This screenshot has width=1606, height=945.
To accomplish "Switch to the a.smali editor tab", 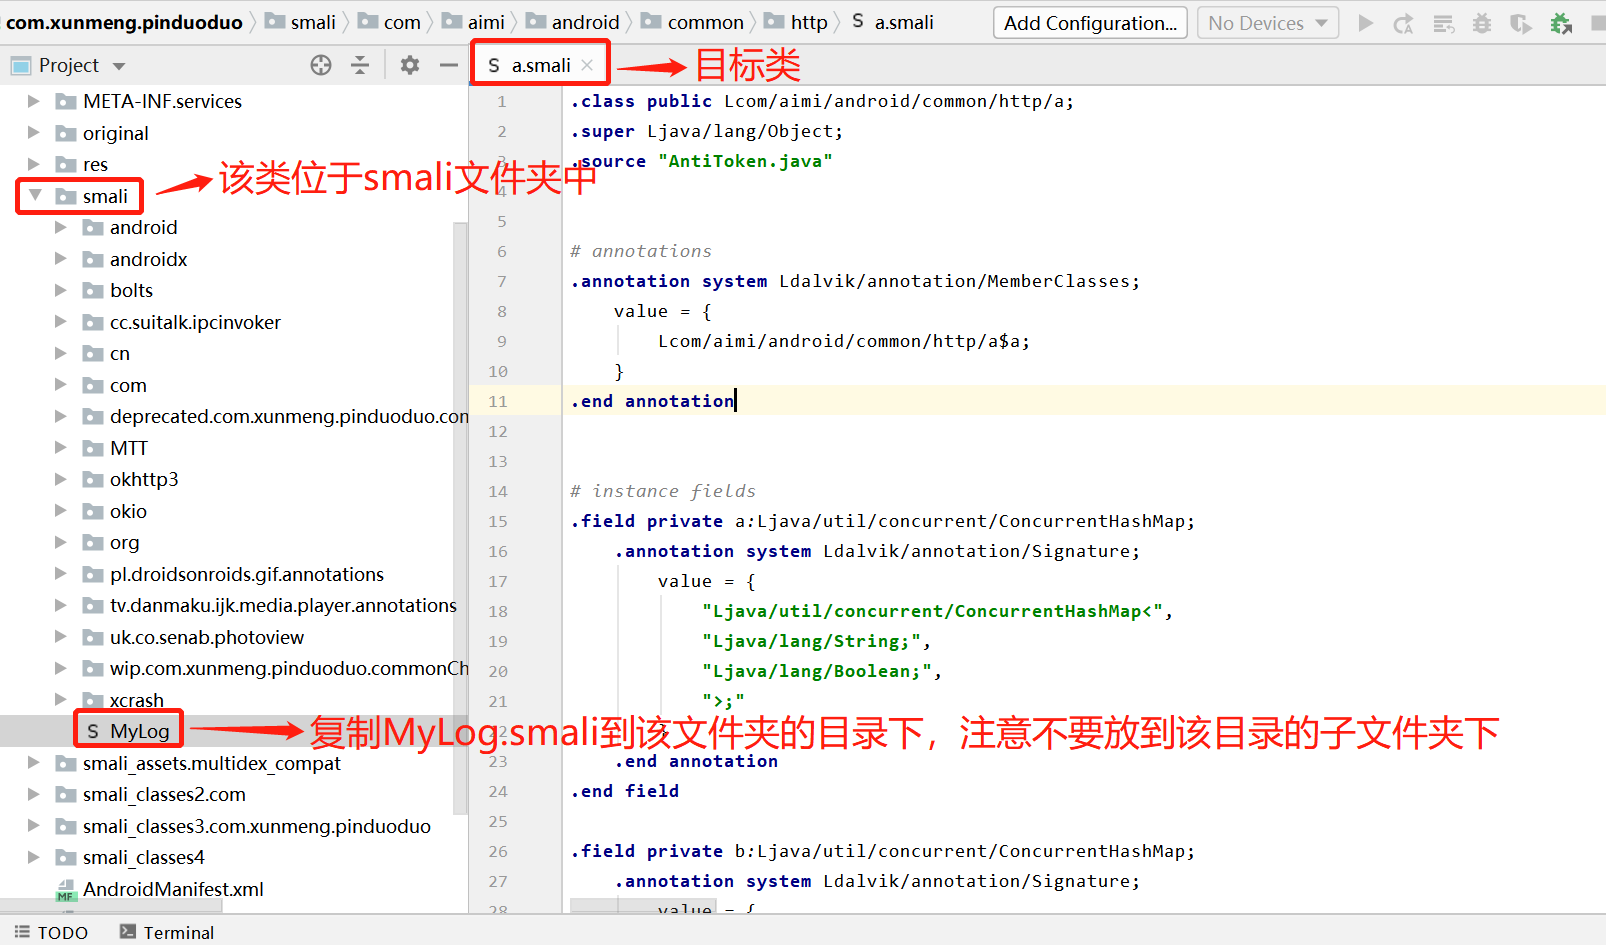I will [x=539, y=63].
